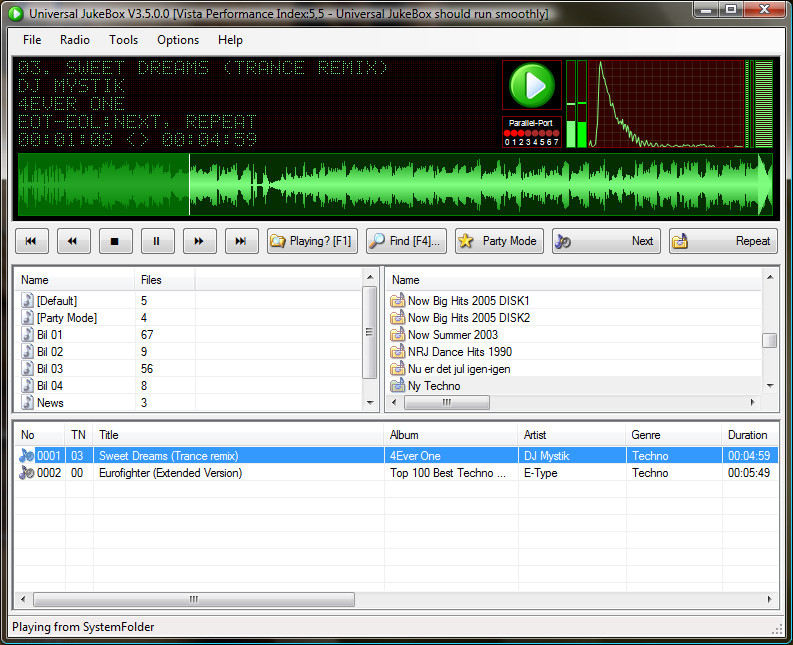Viewport: 793px width, 645px height.
Task: Open the Options menu
Action: pyautogui.click(x=178, y=40)
